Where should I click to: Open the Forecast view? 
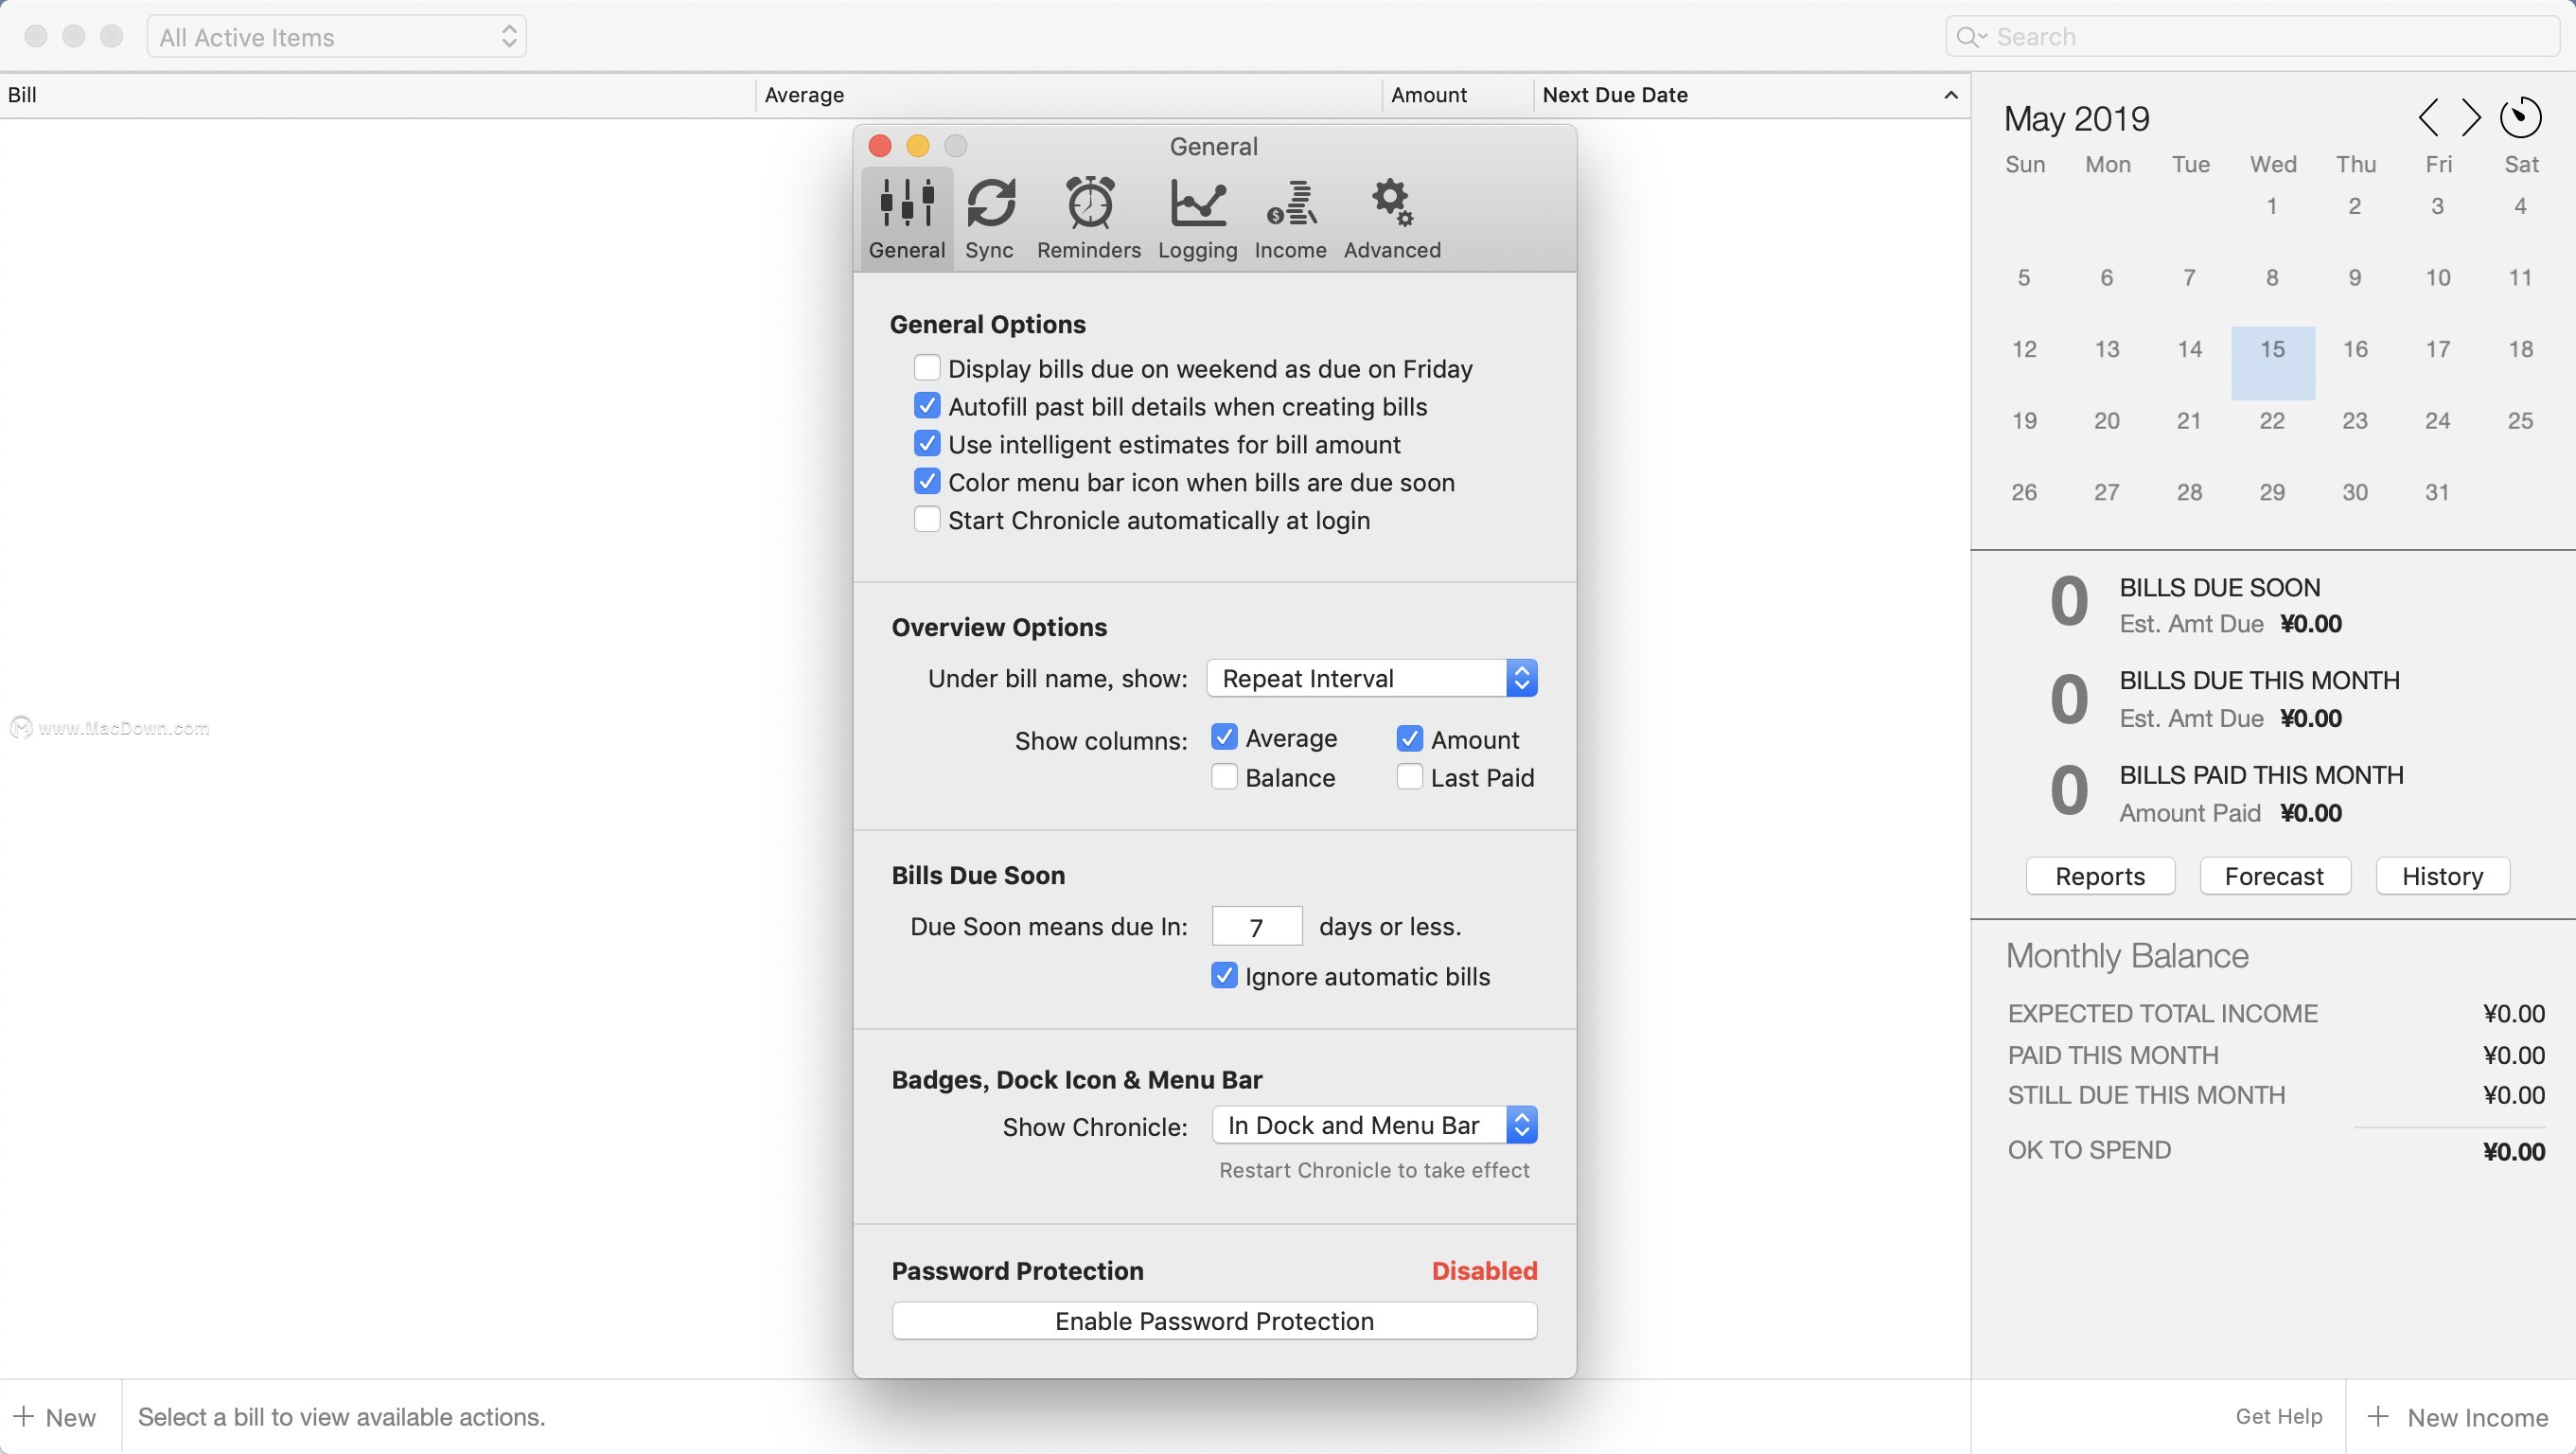coord(2273,876)
